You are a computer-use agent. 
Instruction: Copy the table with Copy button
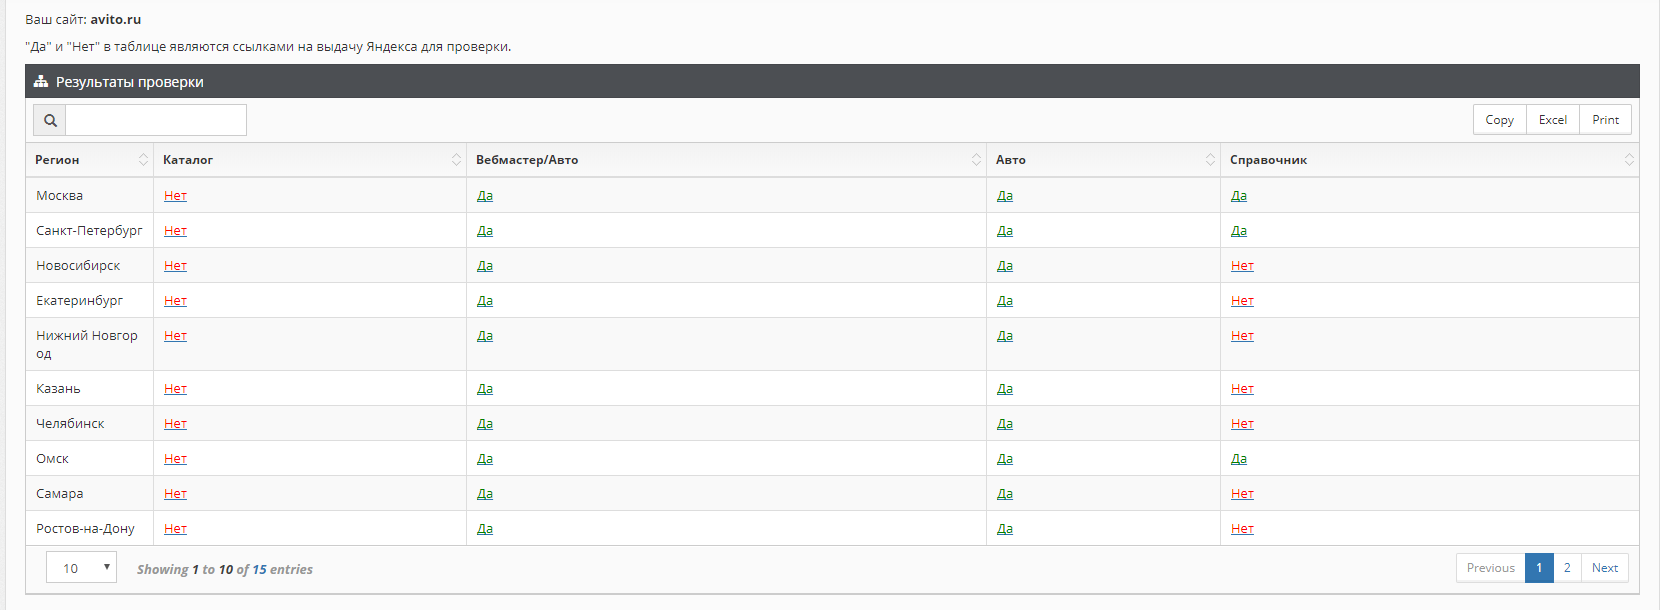tap(1499, 120)
